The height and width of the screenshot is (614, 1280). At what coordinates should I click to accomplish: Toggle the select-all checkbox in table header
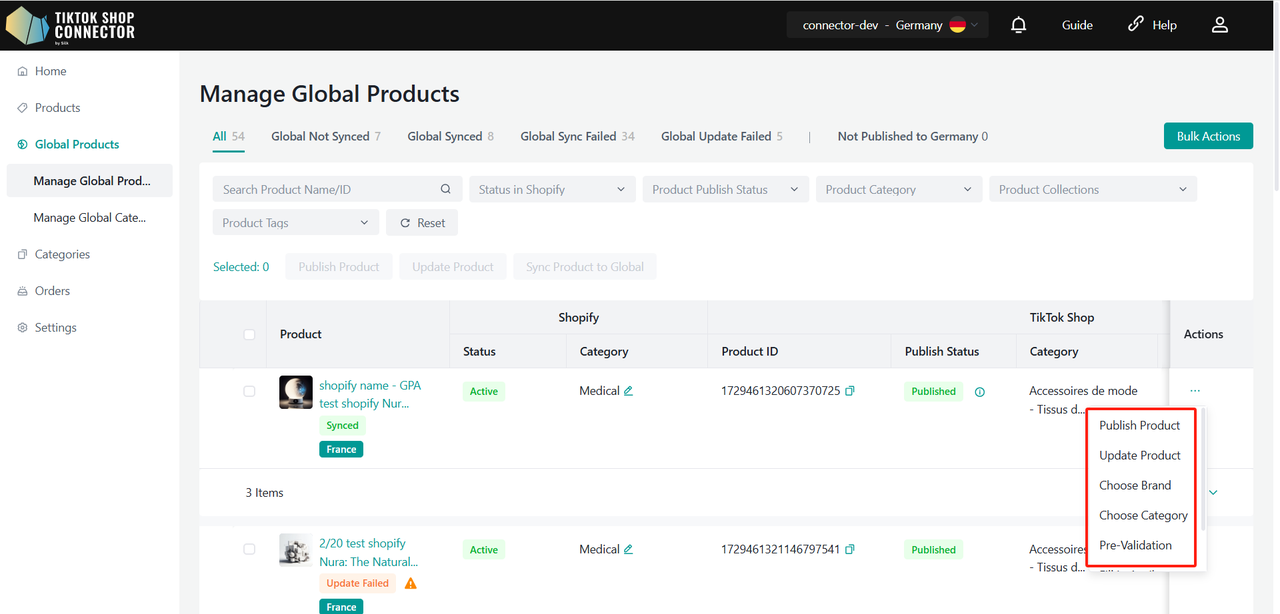click(x=249, y=334)
